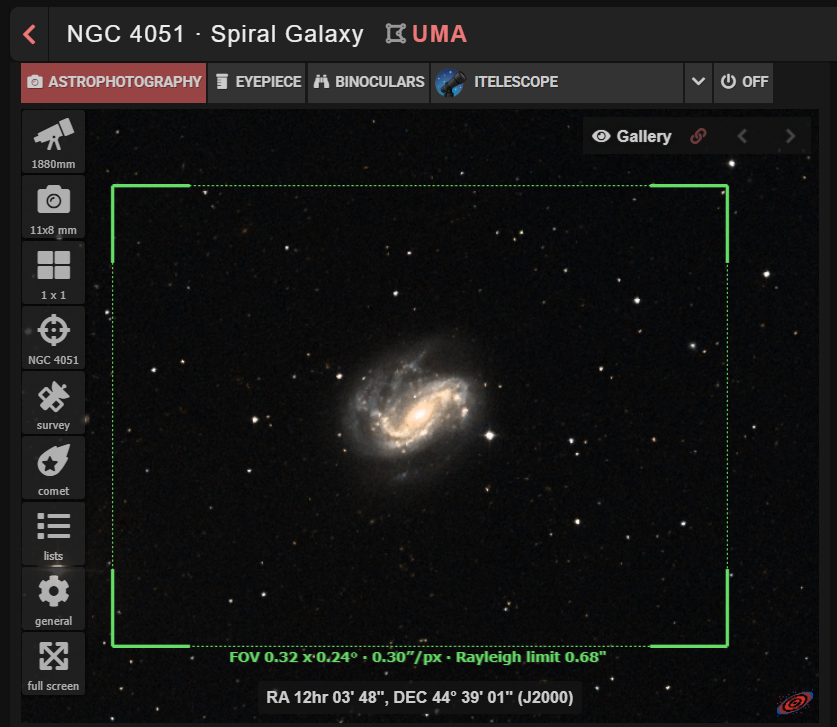Viewport: 837px width, 727px height.
Task: Turn the field-of-view overlay OFF
Action: point(744,82)
